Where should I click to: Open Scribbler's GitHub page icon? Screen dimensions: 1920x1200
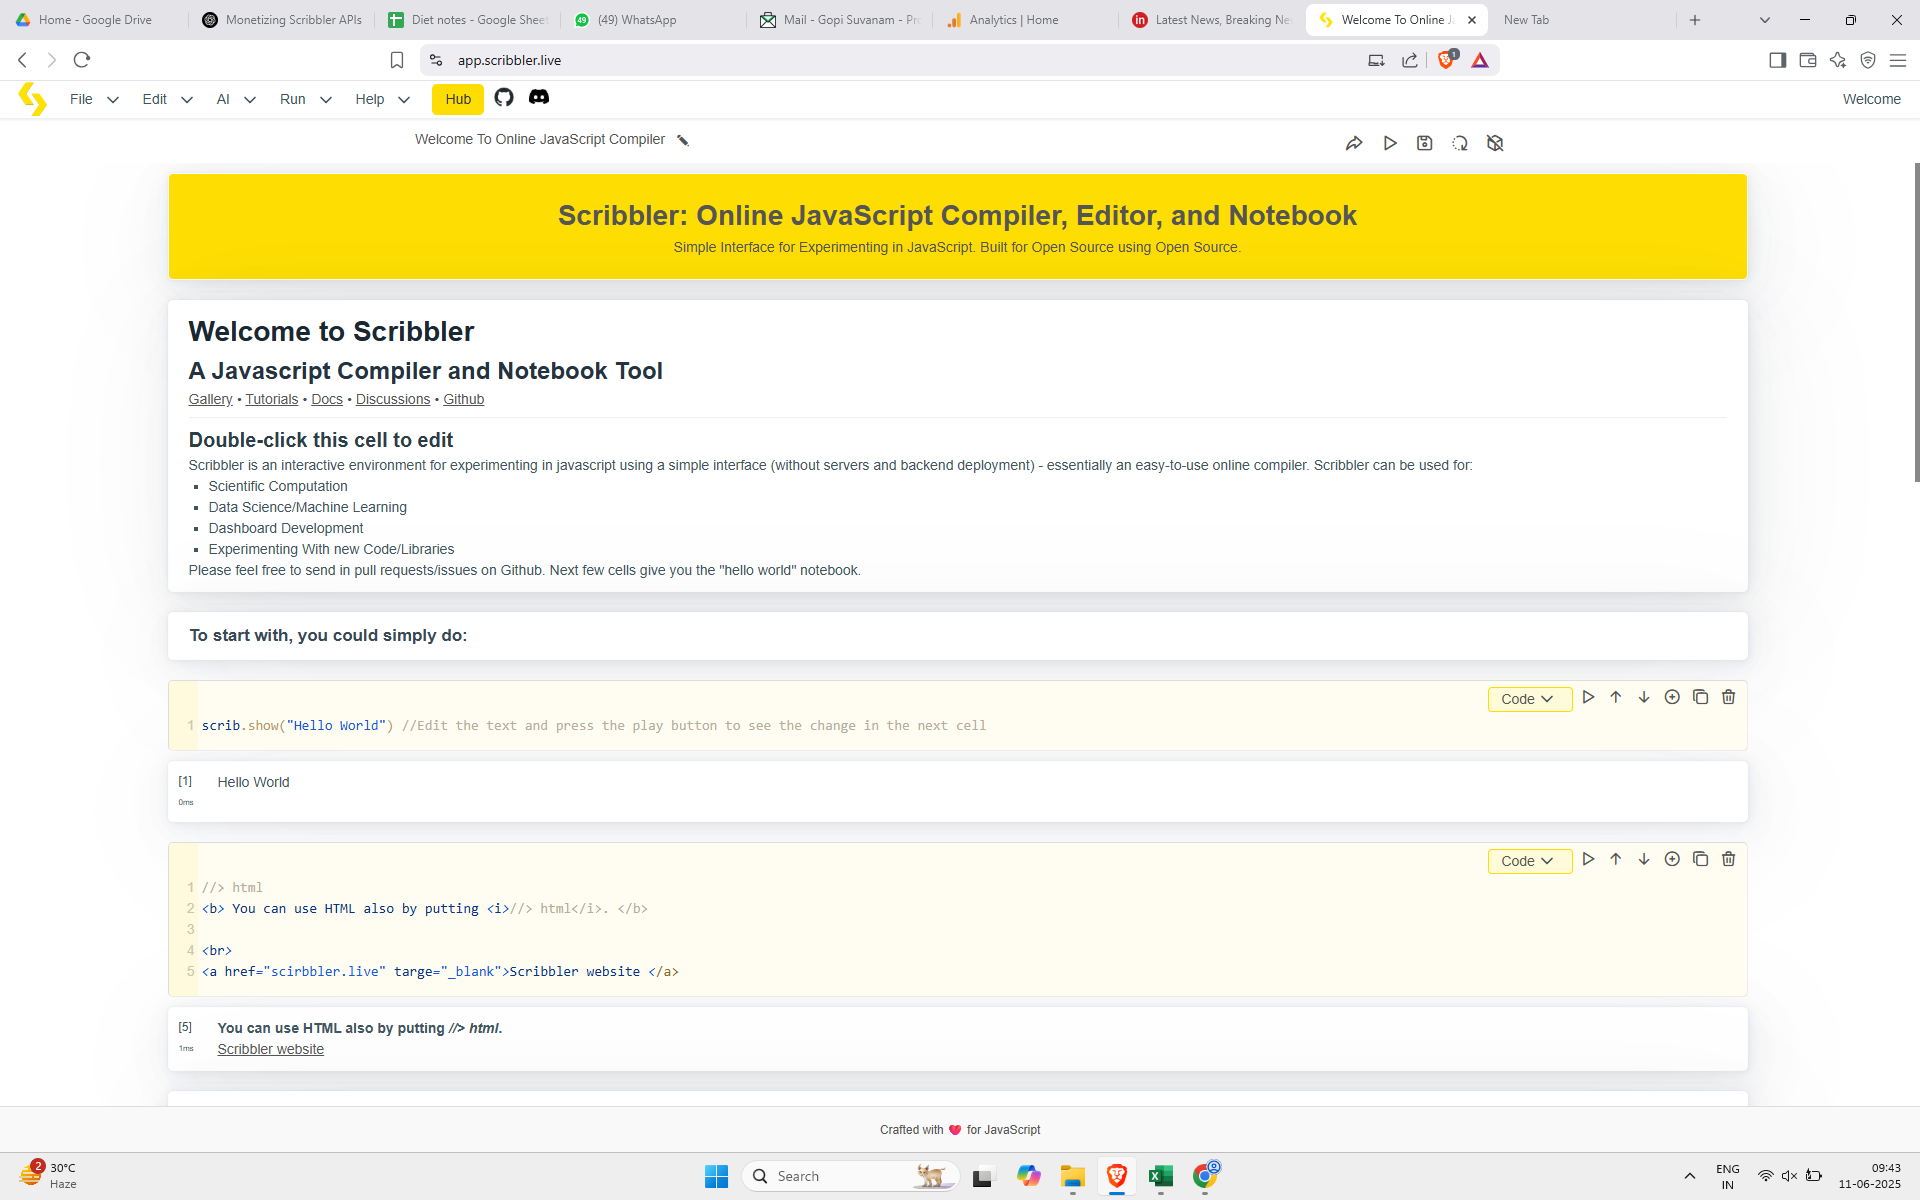[x=504, y=98]
